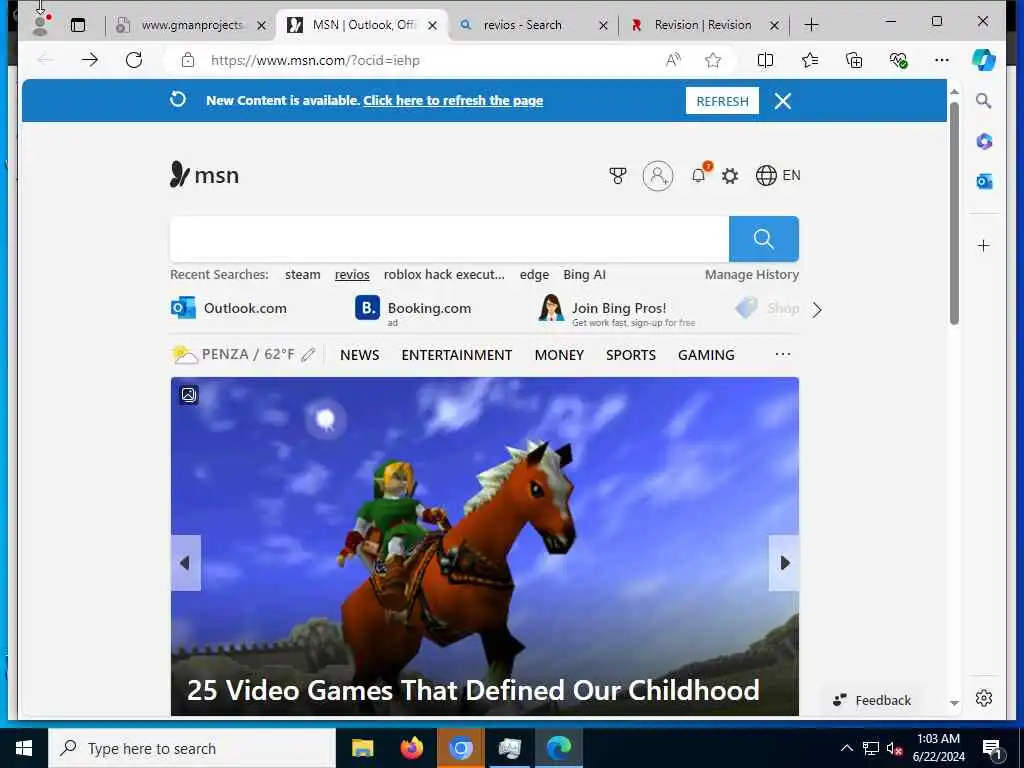Open File Explorer from taskbar
1024x768 pixels.
pos(362,748)
